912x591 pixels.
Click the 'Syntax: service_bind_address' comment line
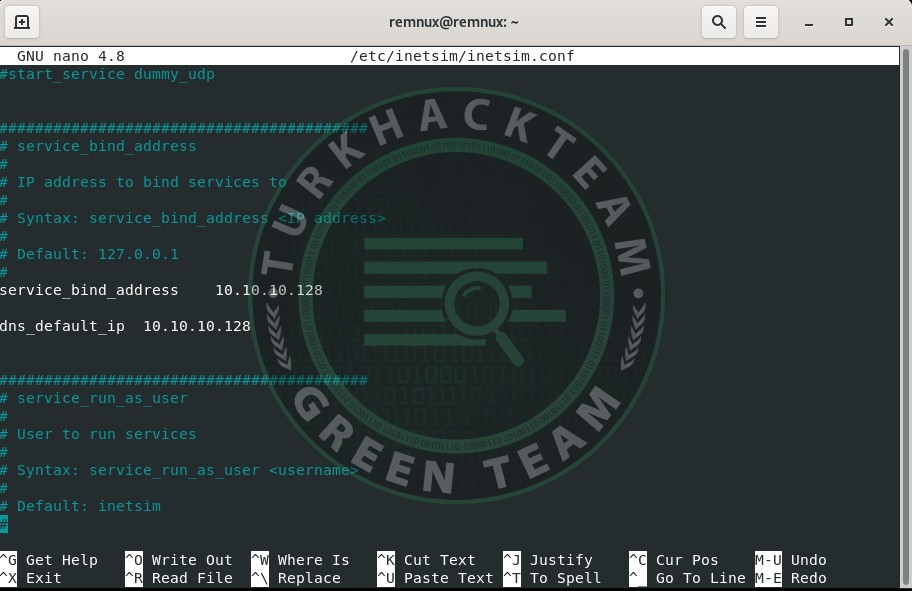[193, 219]
